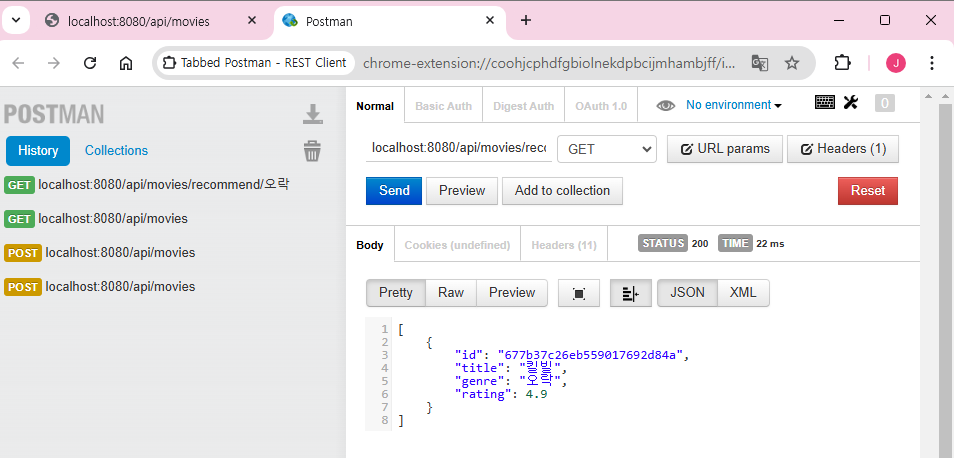Click the request Preview button next to Send
Viewport: 954px width, 458px height.
[462, 191]
